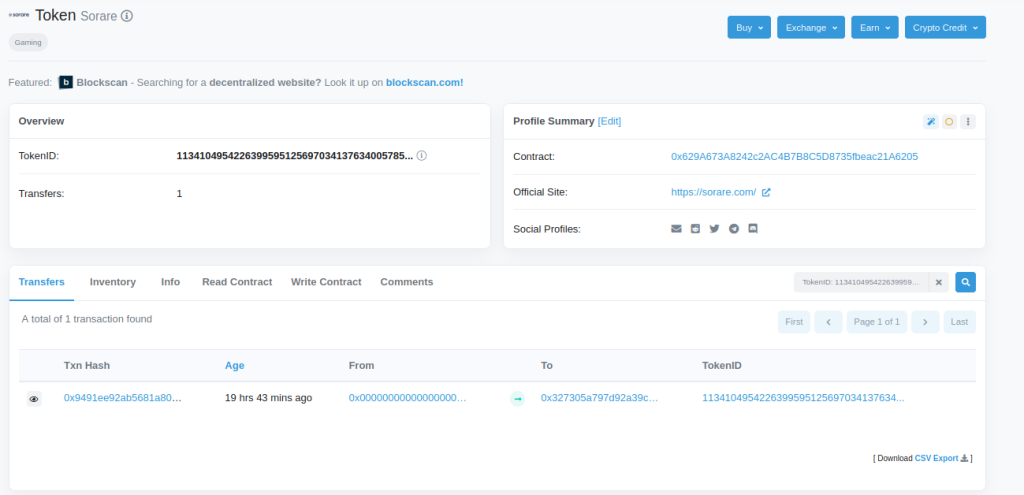Click the info icon next to TokenID value

[x=422, y=156]
